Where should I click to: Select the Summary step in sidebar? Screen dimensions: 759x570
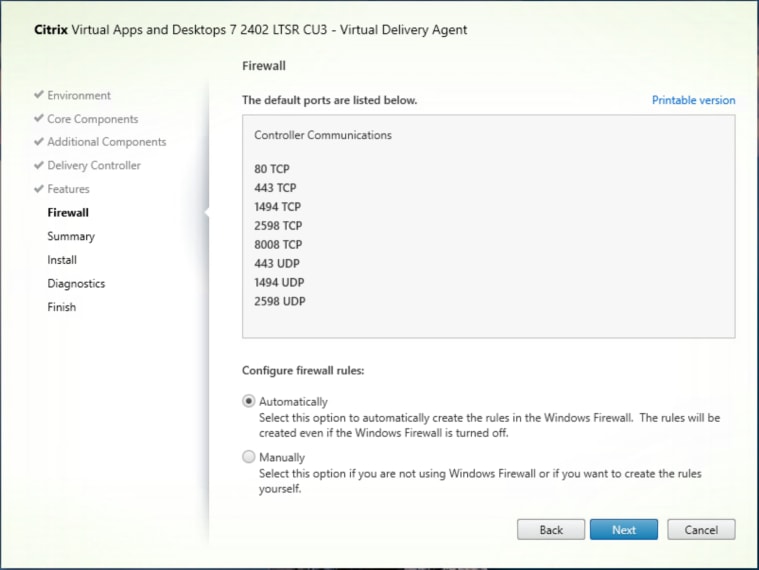[x=71, y=236]
